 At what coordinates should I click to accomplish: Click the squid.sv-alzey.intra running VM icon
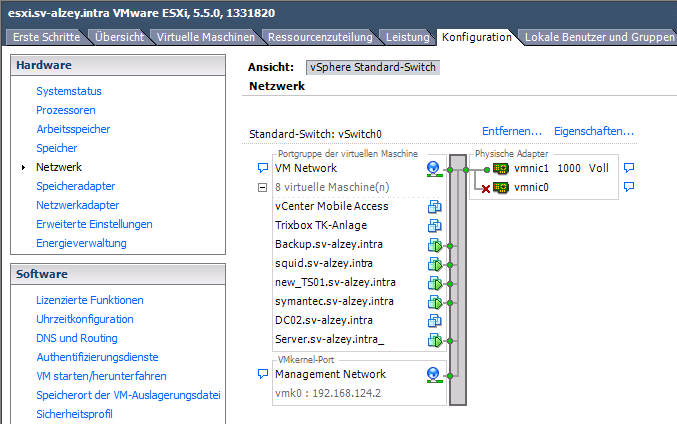[434, 264]
